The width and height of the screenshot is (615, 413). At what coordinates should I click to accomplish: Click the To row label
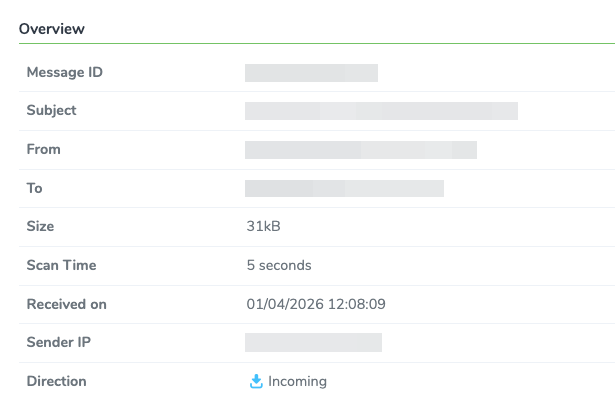[35, 188]
